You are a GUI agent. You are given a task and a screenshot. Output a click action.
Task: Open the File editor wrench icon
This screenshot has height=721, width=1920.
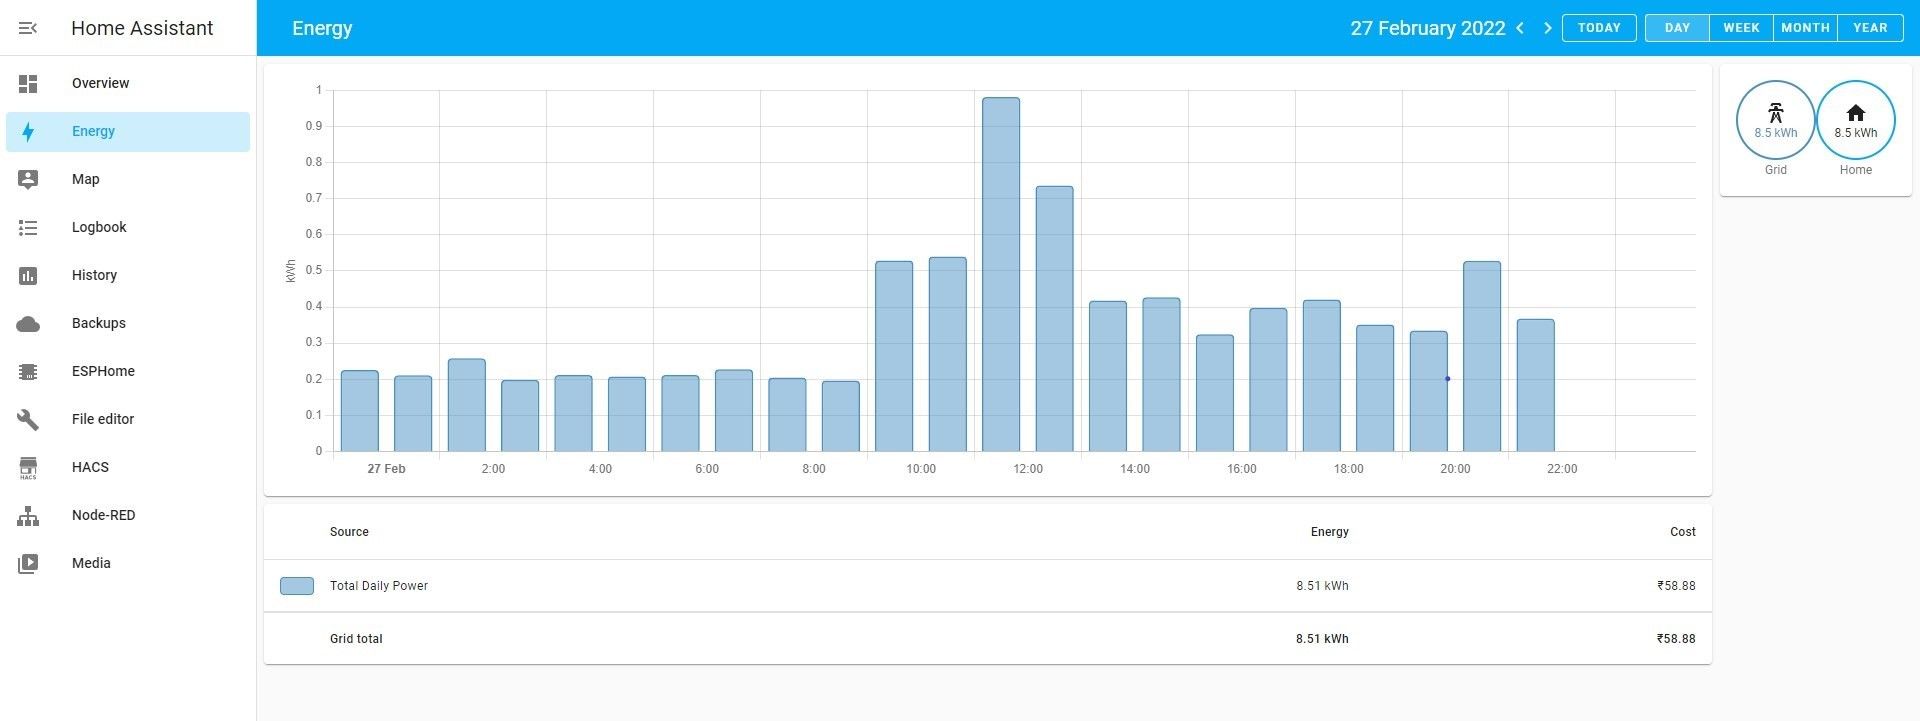click(28, 419)
